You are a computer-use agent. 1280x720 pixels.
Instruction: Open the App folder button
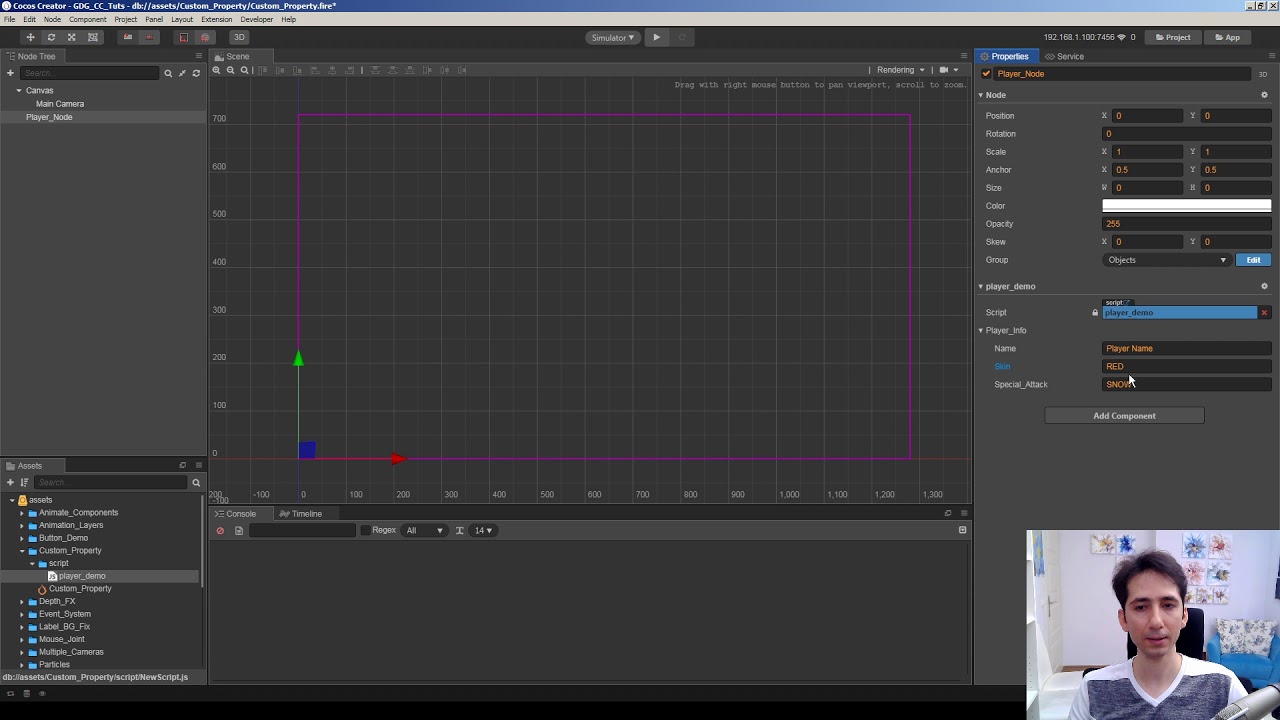tap(1226, 37)
